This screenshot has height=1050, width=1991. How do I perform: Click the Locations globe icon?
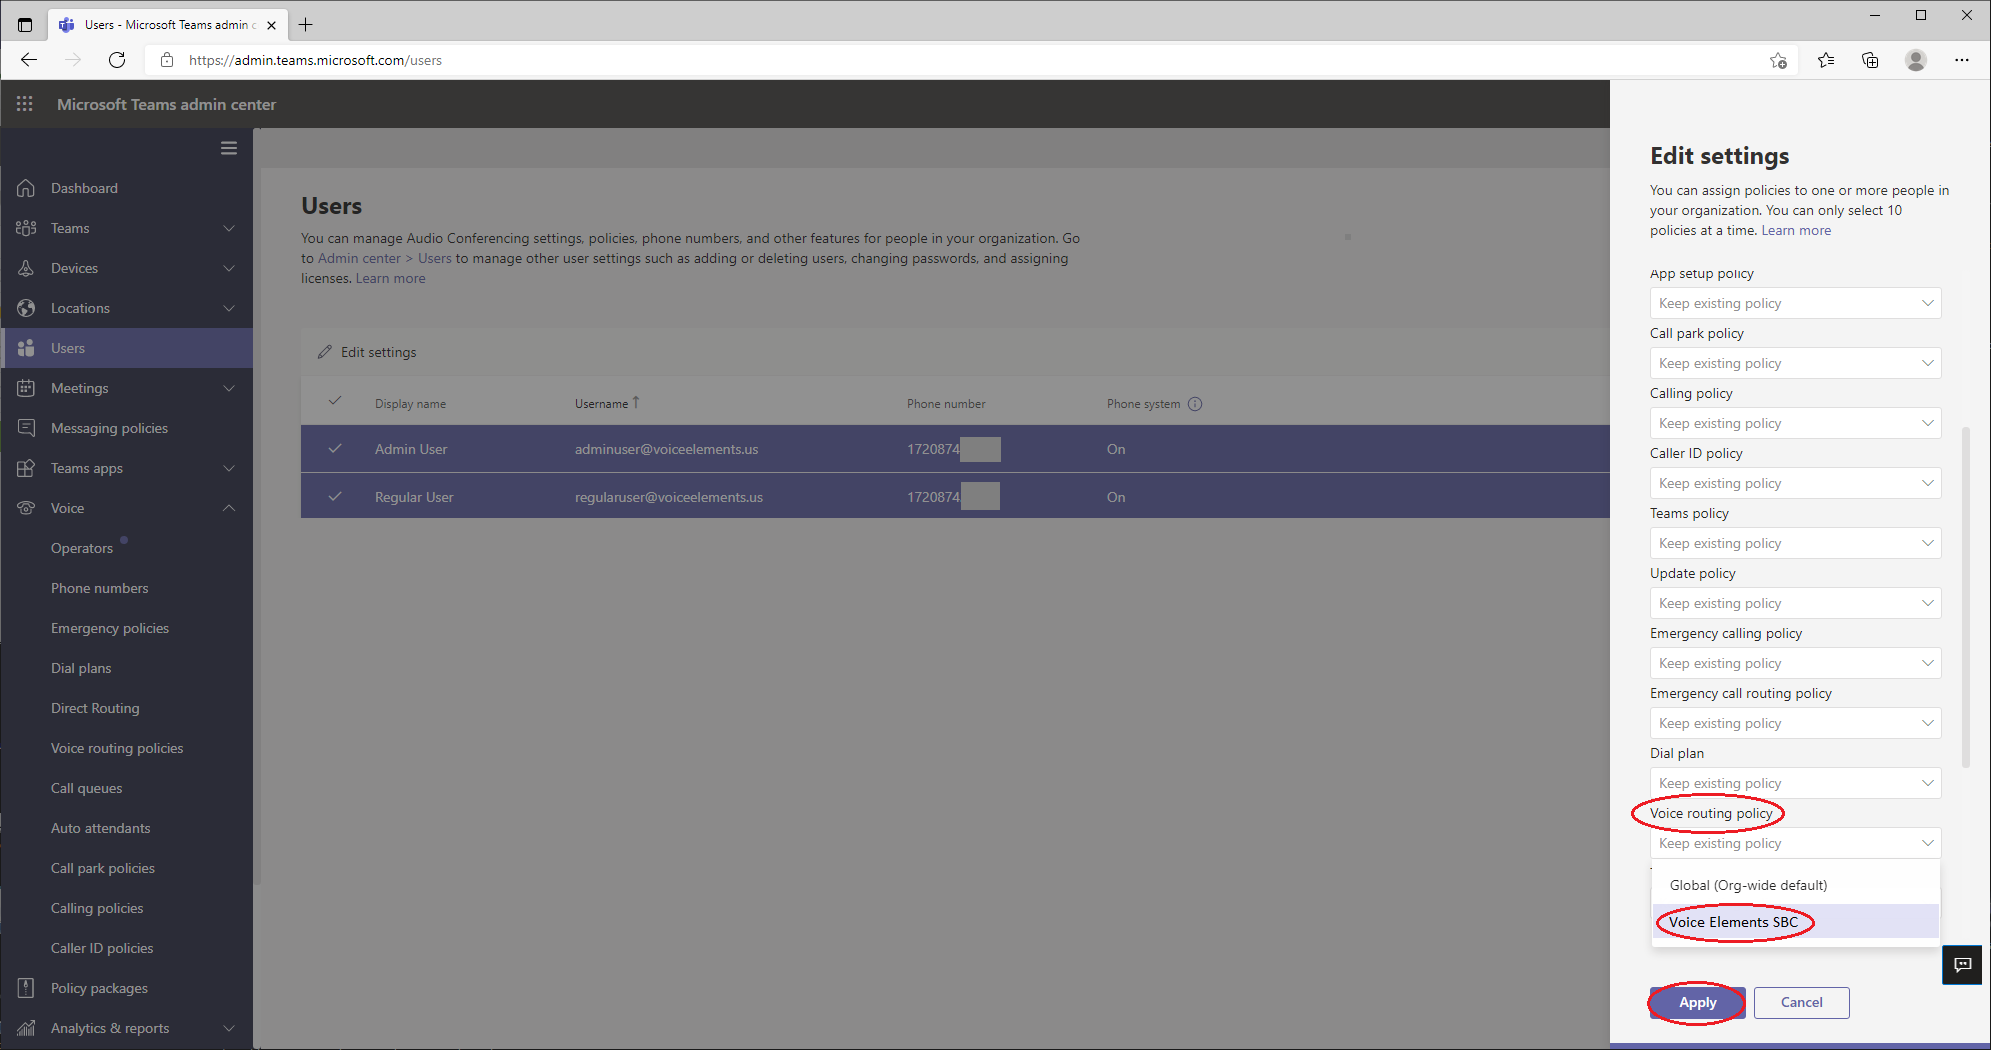click(26, 308)
